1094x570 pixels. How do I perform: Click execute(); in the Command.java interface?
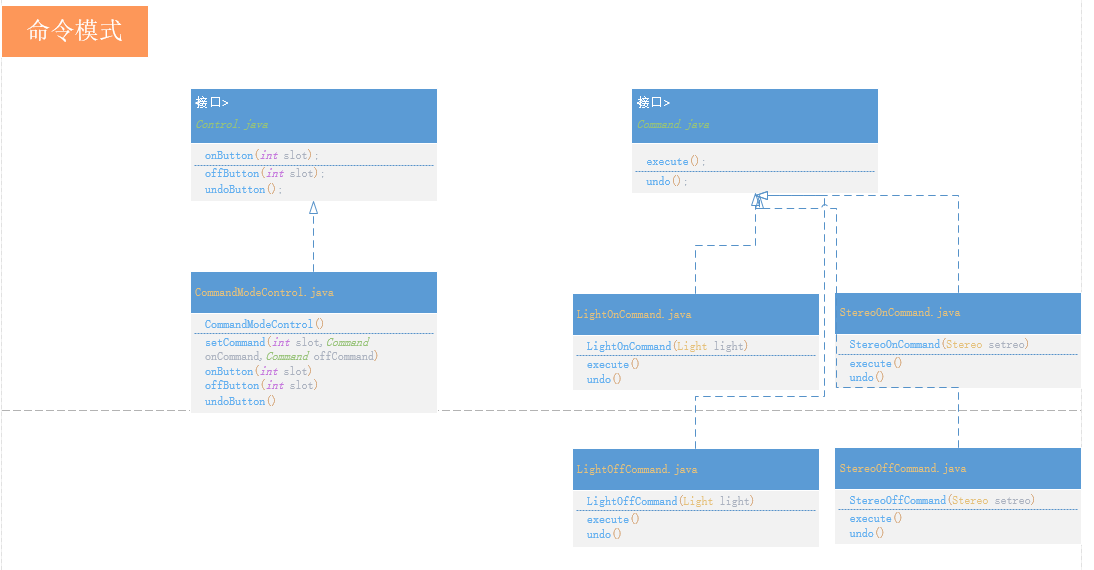pos(675,162)
